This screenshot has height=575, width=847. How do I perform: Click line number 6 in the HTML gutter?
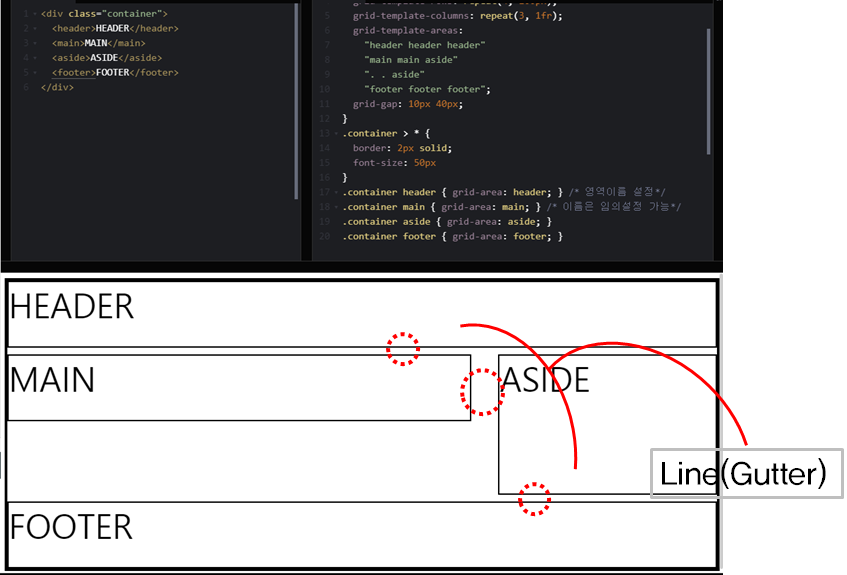coord(26,87)
